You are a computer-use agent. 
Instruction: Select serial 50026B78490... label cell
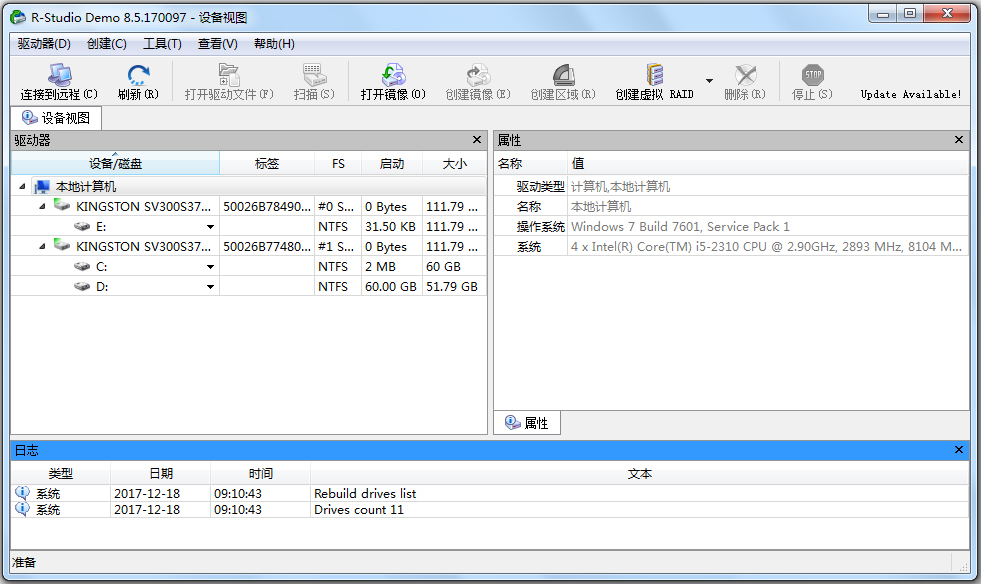click(267, 207)
